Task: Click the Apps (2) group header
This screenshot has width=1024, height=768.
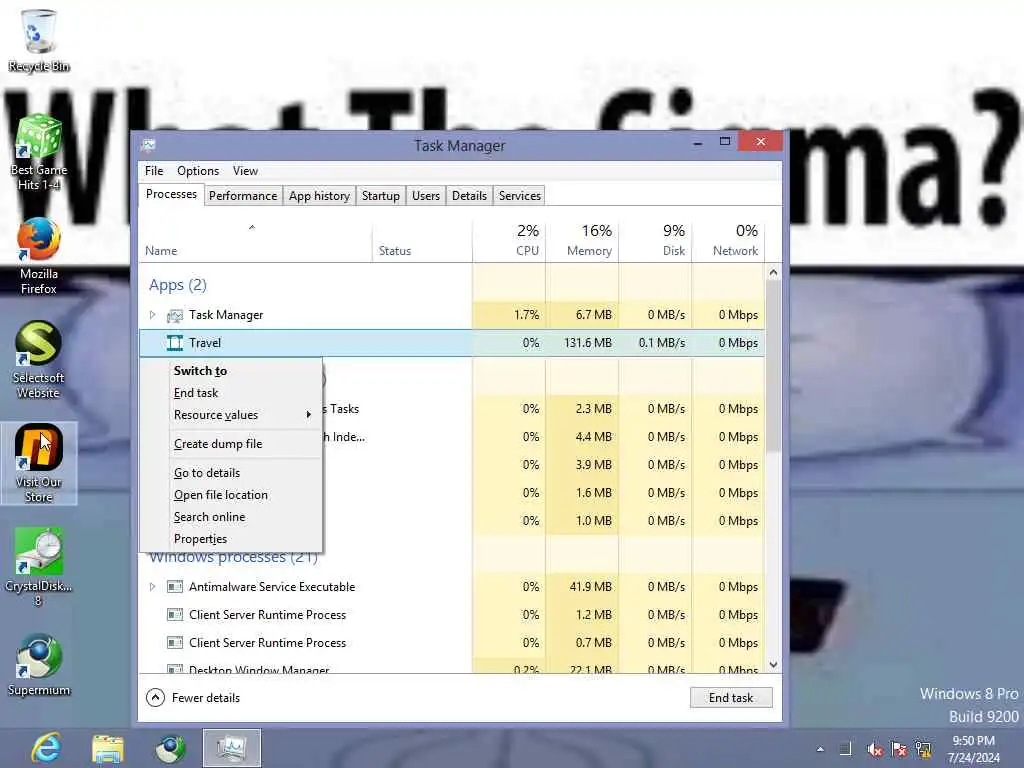Action: (x=178, y=285)
